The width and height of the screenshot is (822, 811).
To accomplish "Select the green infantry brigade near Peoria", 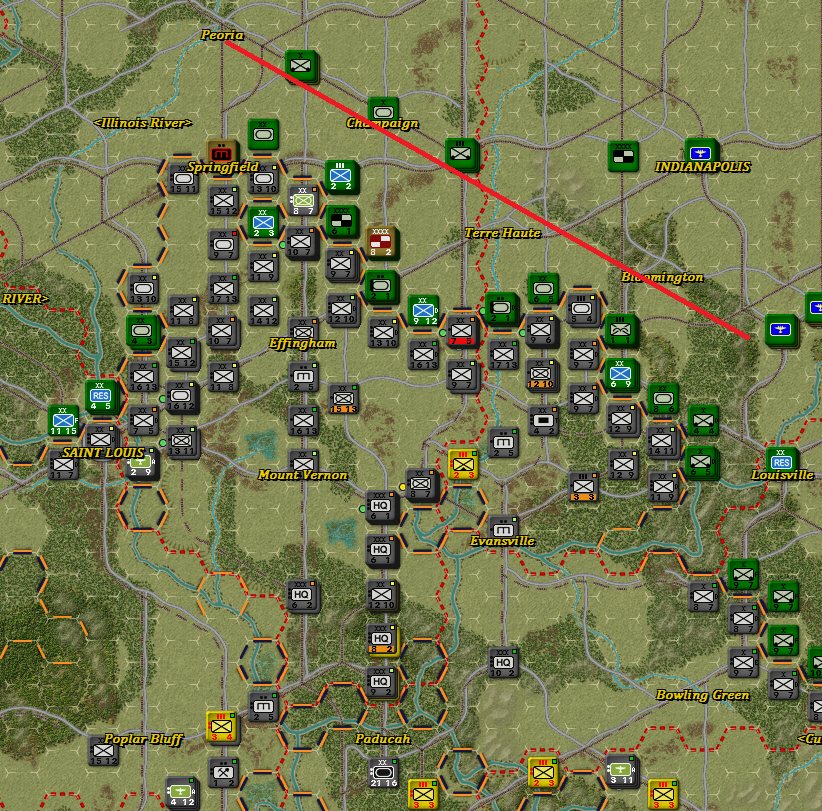I will (x=301, y=66).
